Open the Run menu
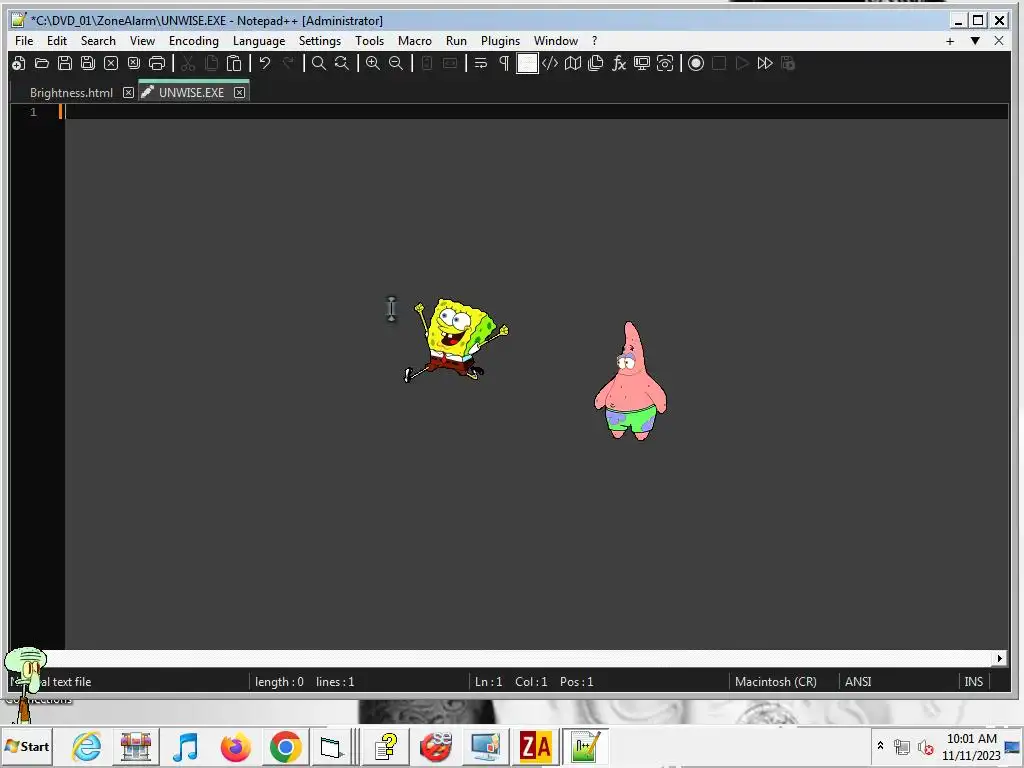This screenshot has height=768, width=1024. (x=456, y=40)
